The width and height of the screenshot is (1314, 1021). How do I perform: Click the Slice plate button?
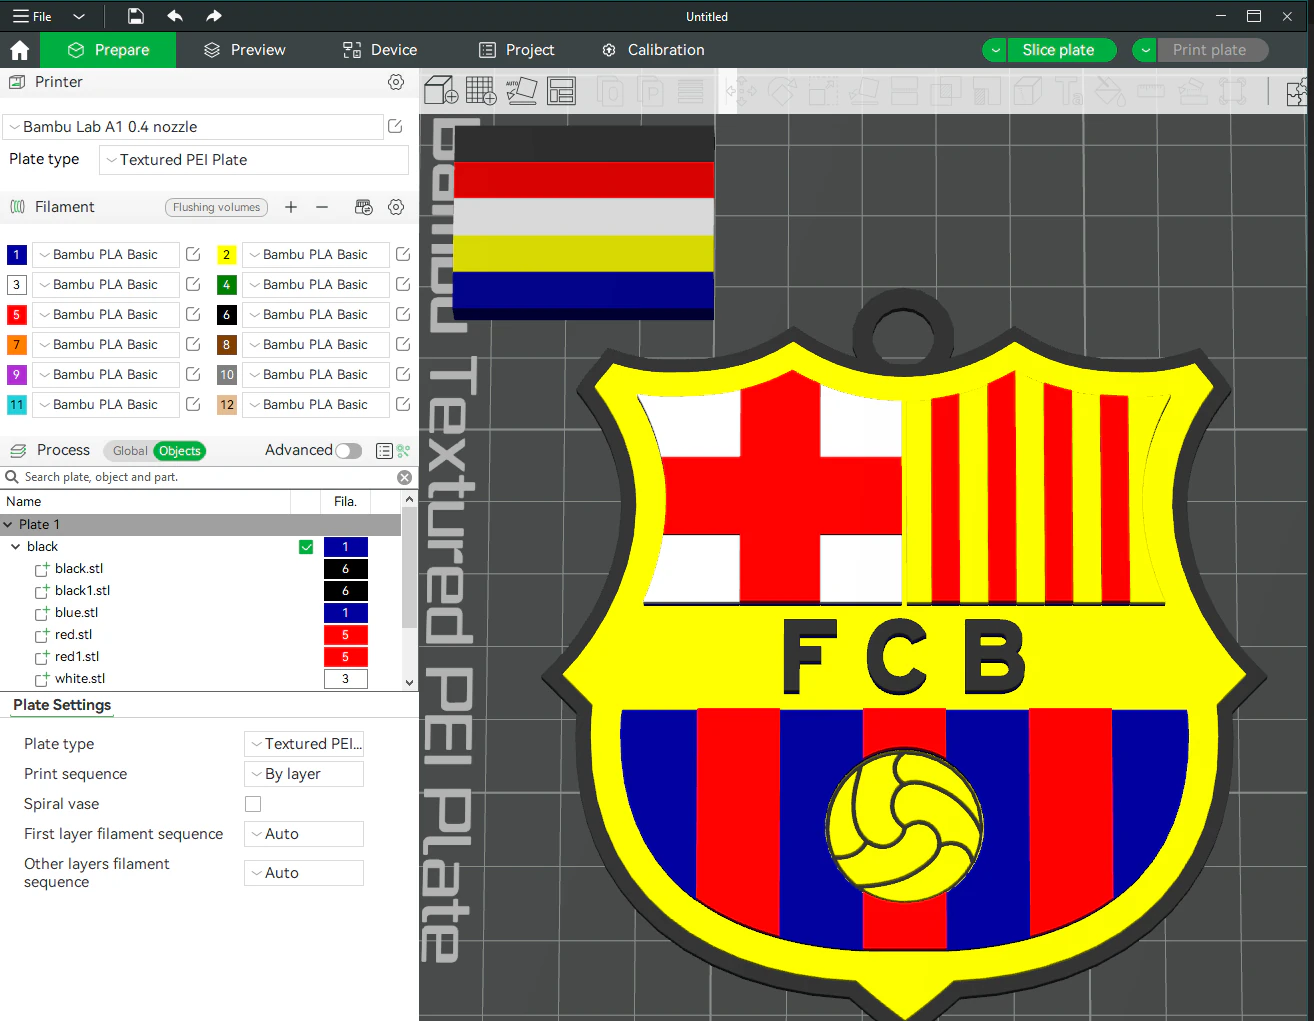(1060, 50)
